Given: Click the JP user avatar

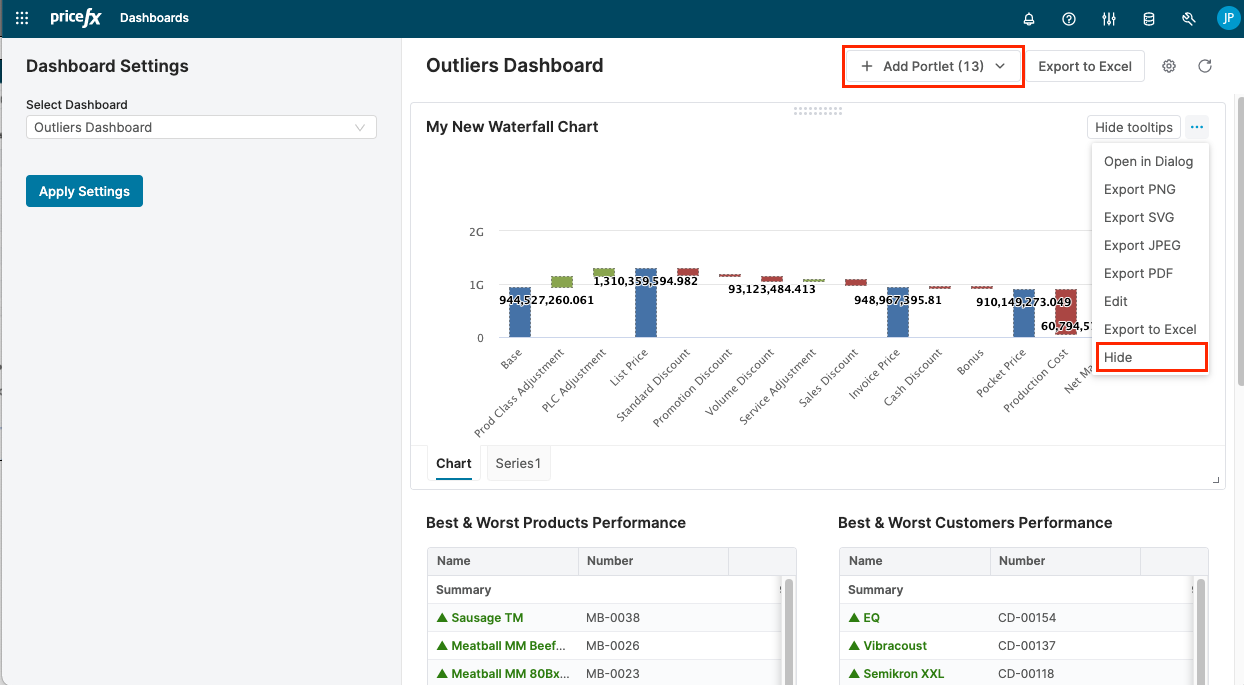Looking at the screenshot, I should (x=1228, y=17).
